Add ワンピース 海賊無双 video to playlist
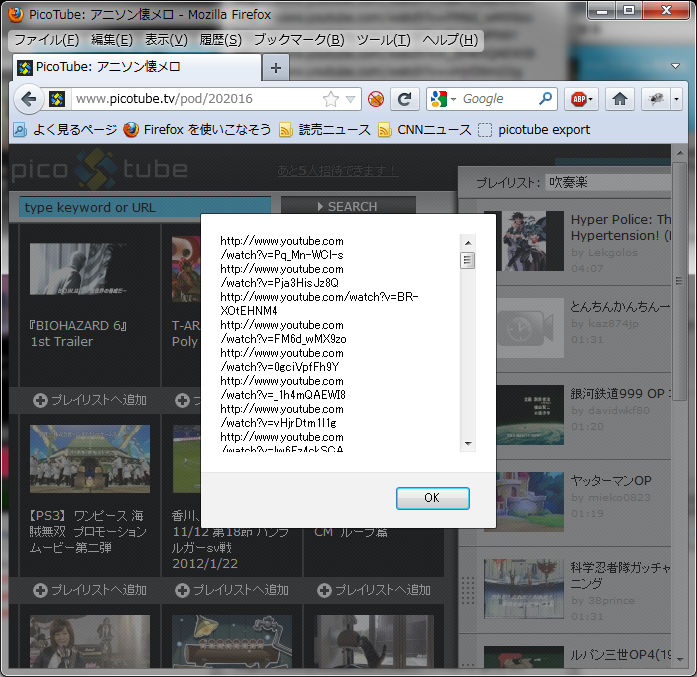This screenshot has height=677, width=697. coord(89,590)
